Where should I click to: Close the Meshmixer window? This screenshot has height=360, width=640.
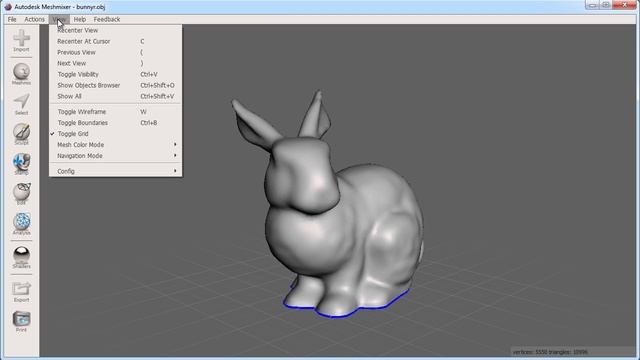625,5
